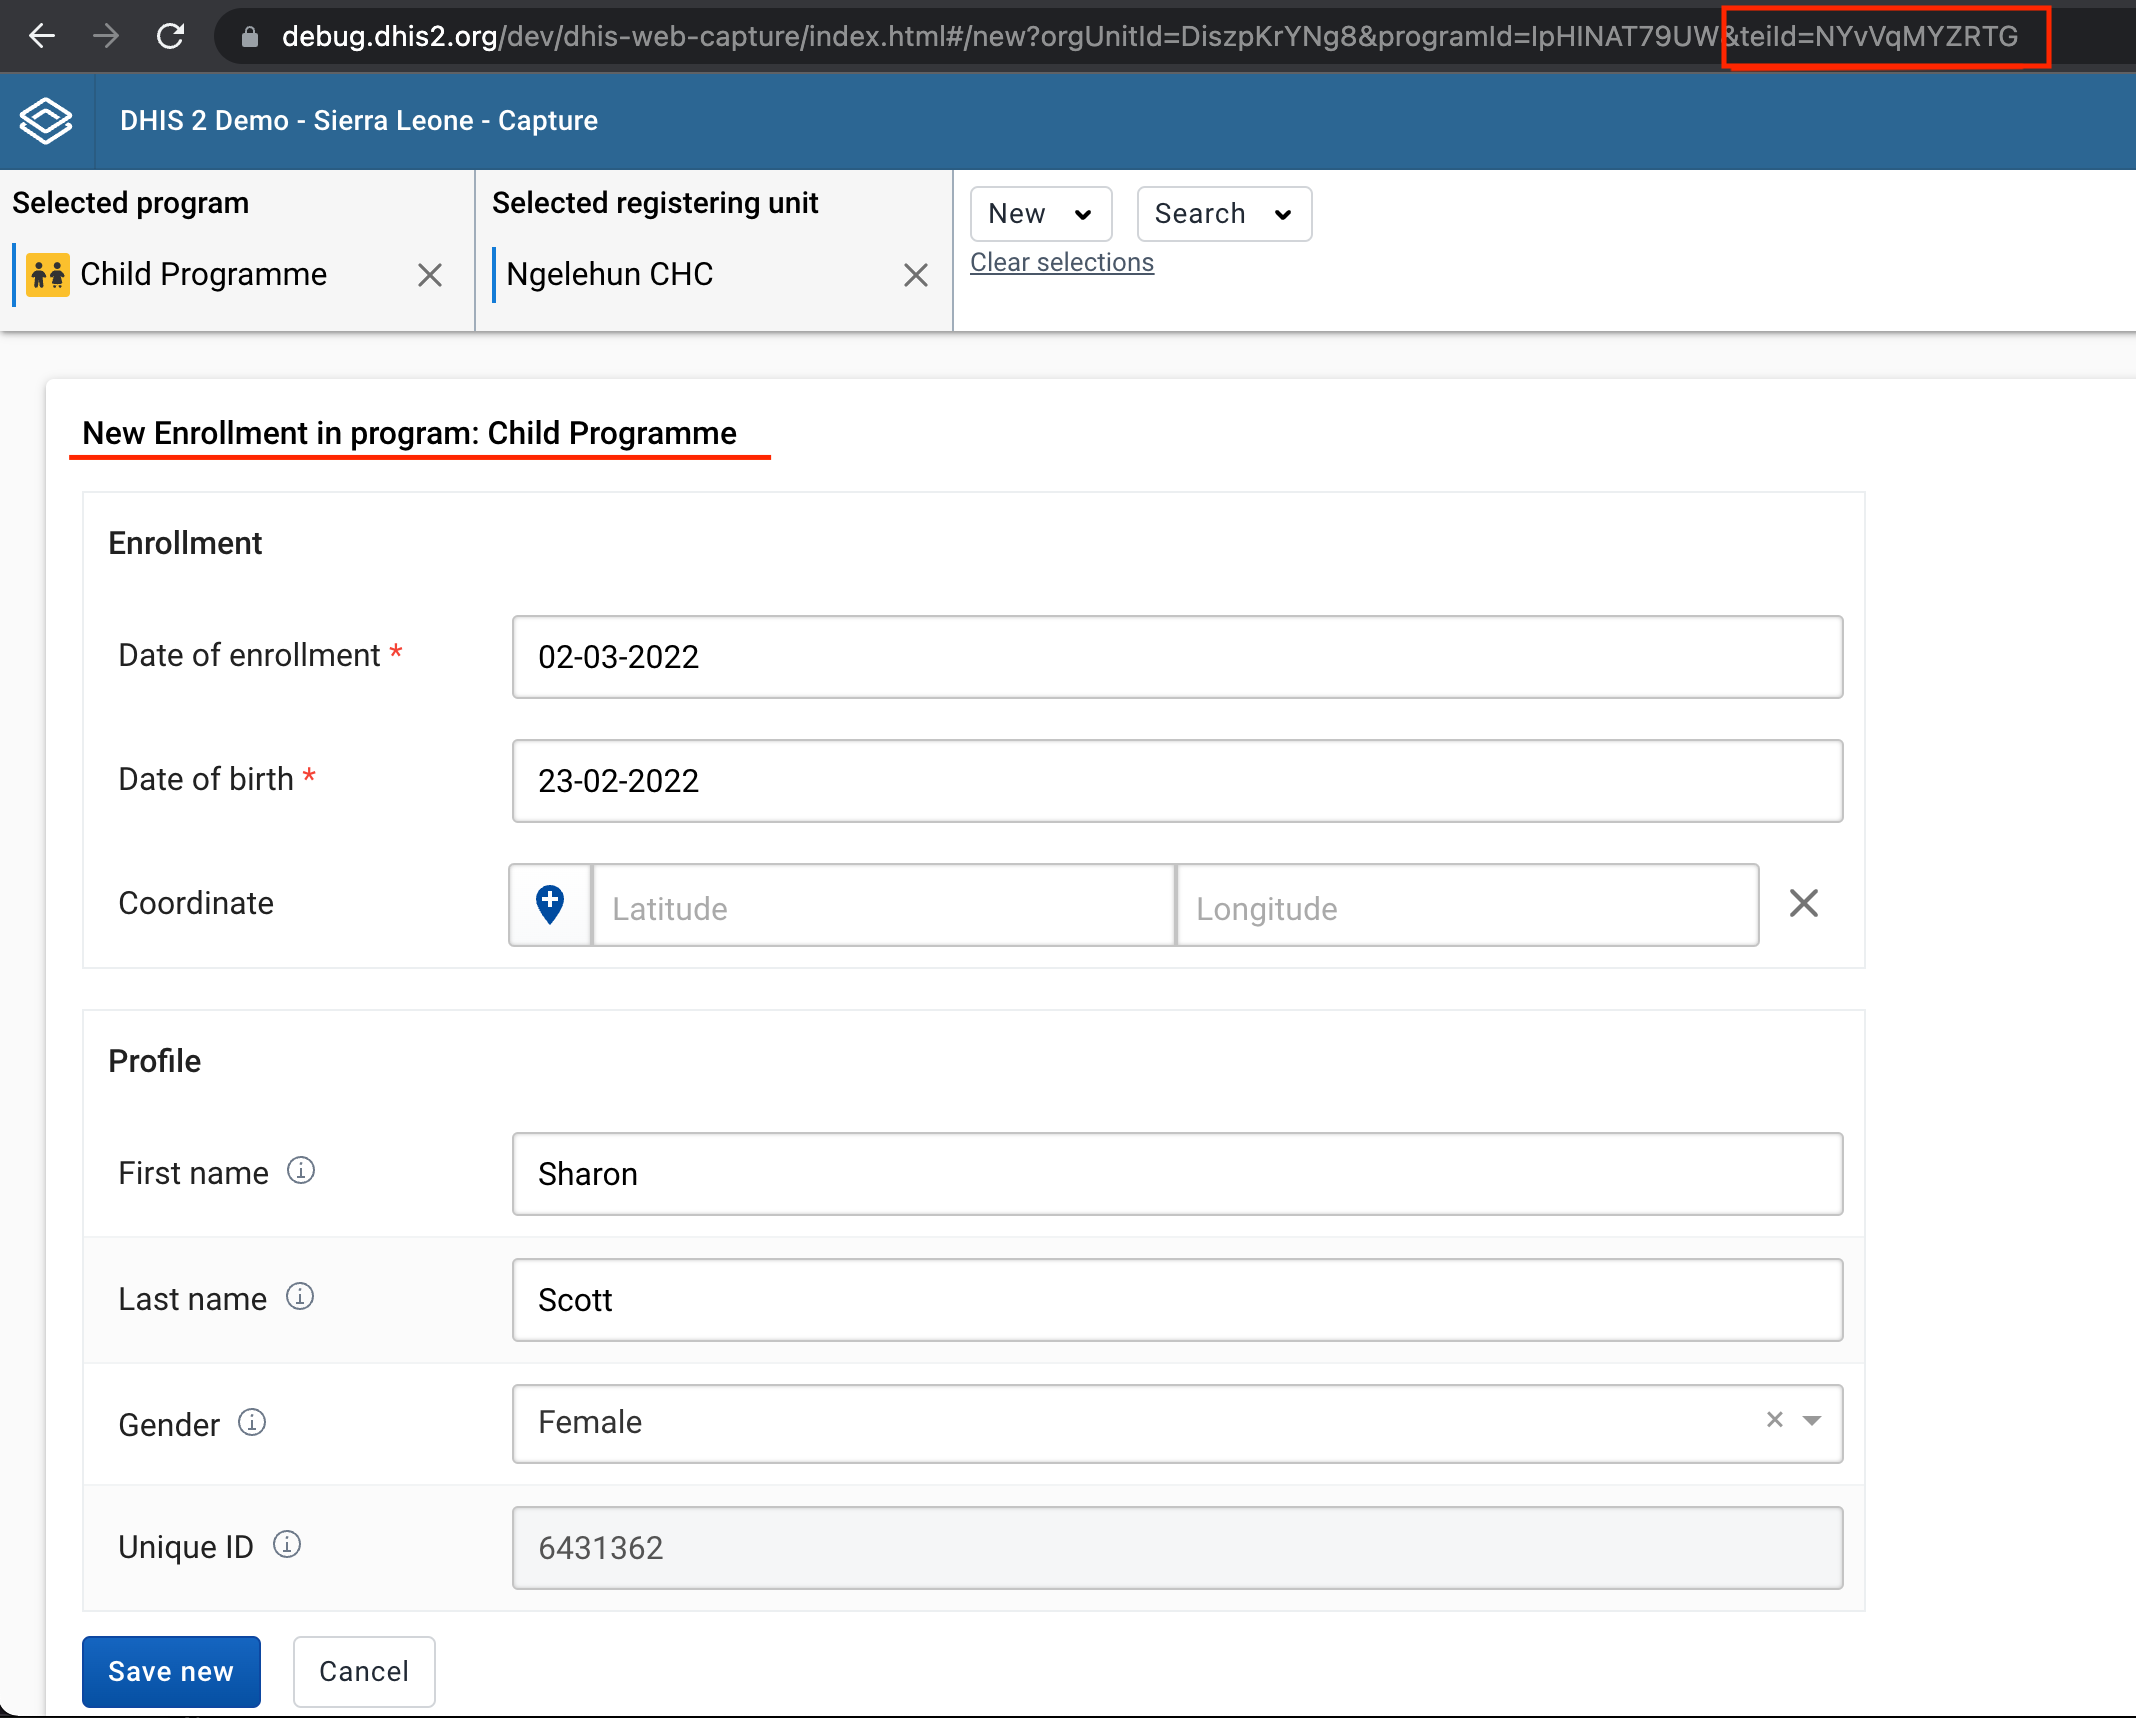This screenshot has height=1718, width=2136.
Task: Open the map coordinate picker pin
Action: pos(550,905)
